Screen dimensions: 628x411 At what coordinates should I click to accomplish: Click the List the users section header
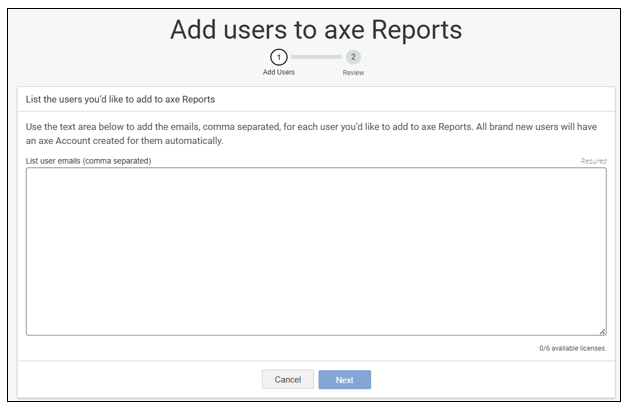[x=119, y=100]
